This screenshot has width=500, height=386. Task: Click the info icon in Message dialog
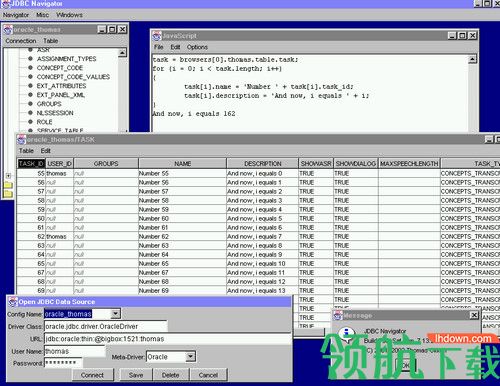(x=347, y=334)
